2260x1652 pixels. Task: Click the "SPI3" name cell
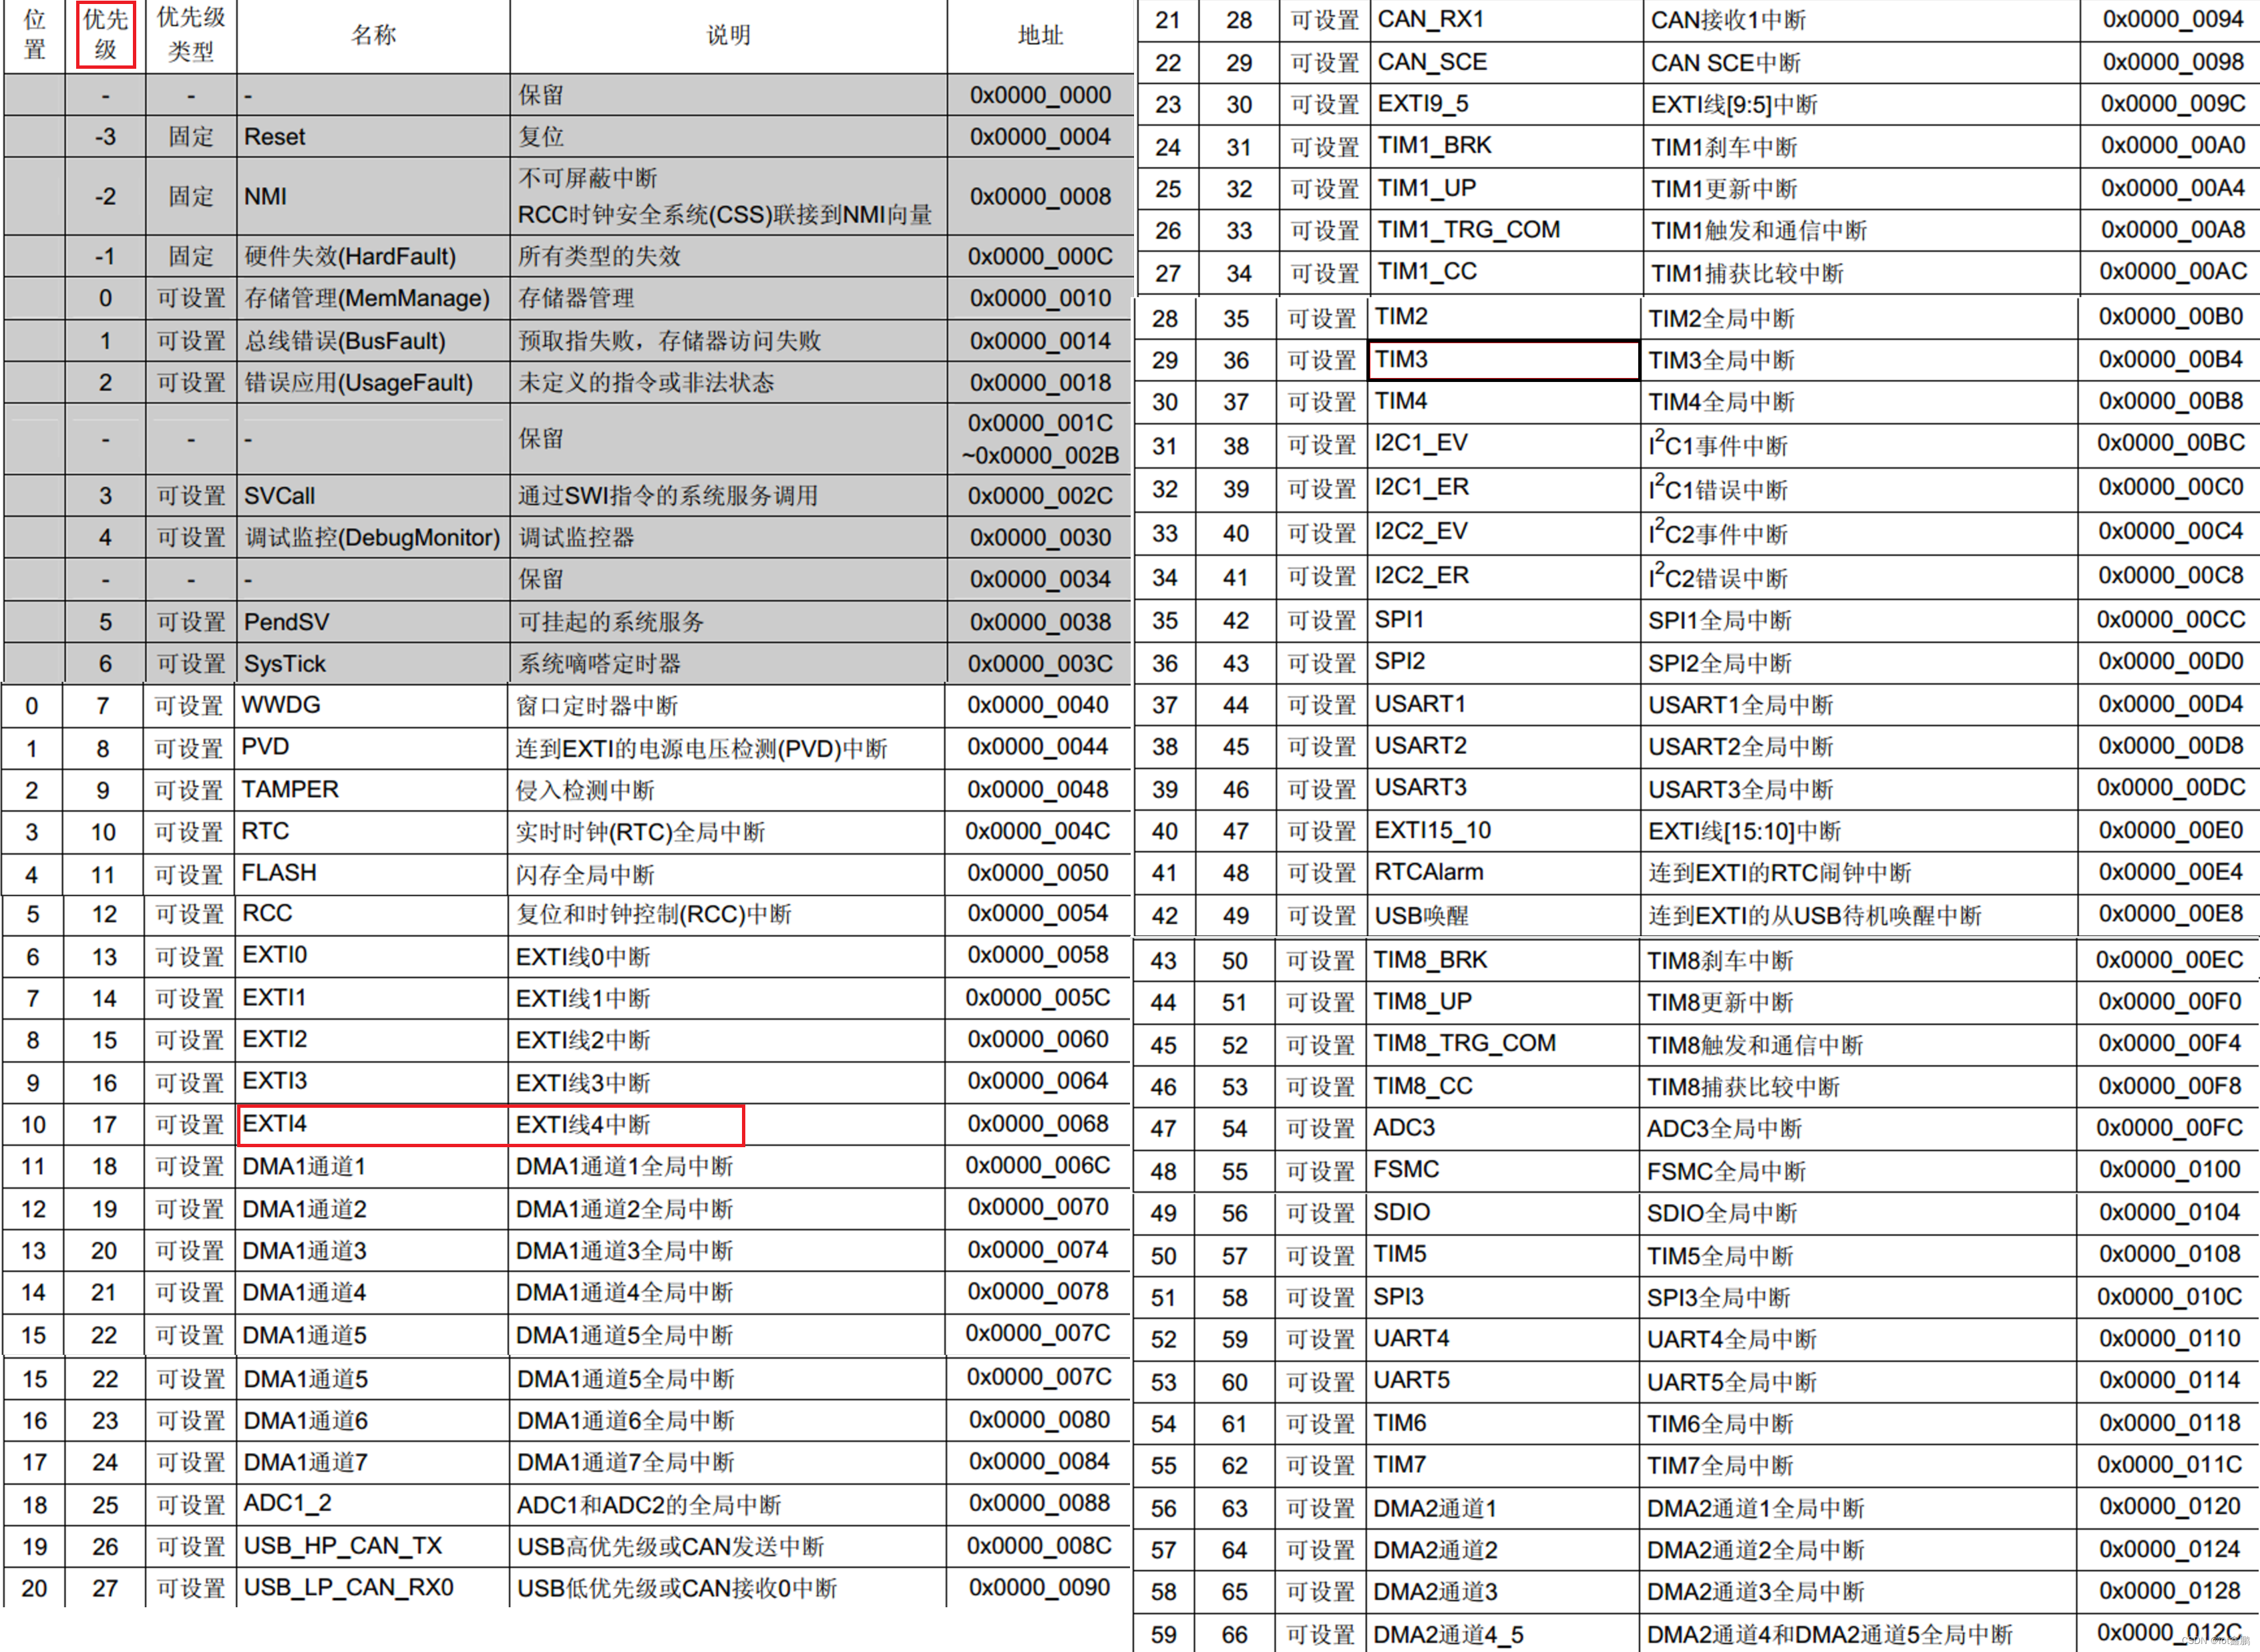tap(1503, 1298)
